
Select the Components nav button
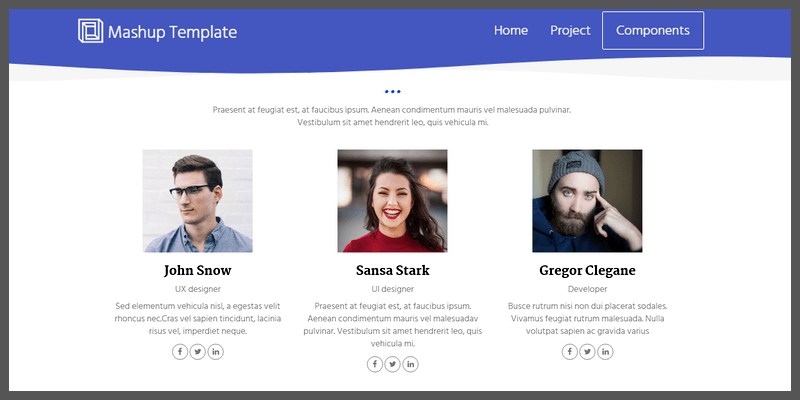point(653,31)
